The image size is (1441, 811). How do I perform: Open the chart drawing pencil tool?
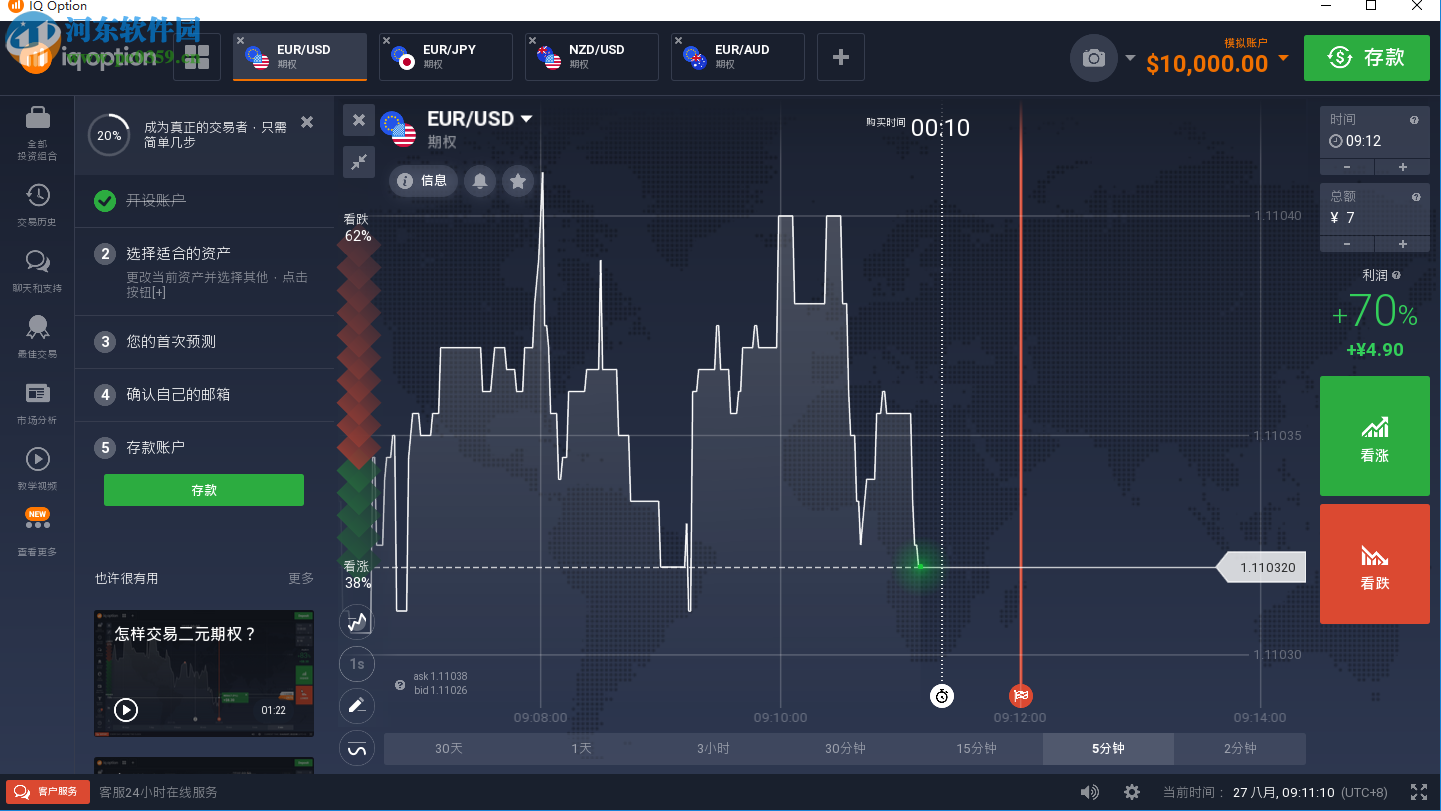click(357, 705)
